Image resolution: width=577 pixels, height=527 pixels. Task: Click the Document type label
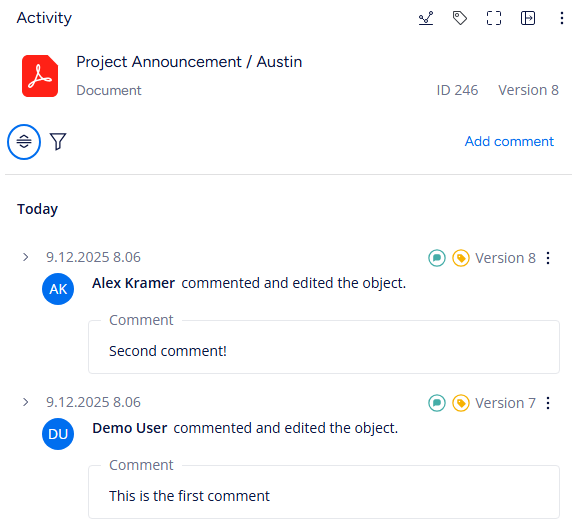point(109,90)
